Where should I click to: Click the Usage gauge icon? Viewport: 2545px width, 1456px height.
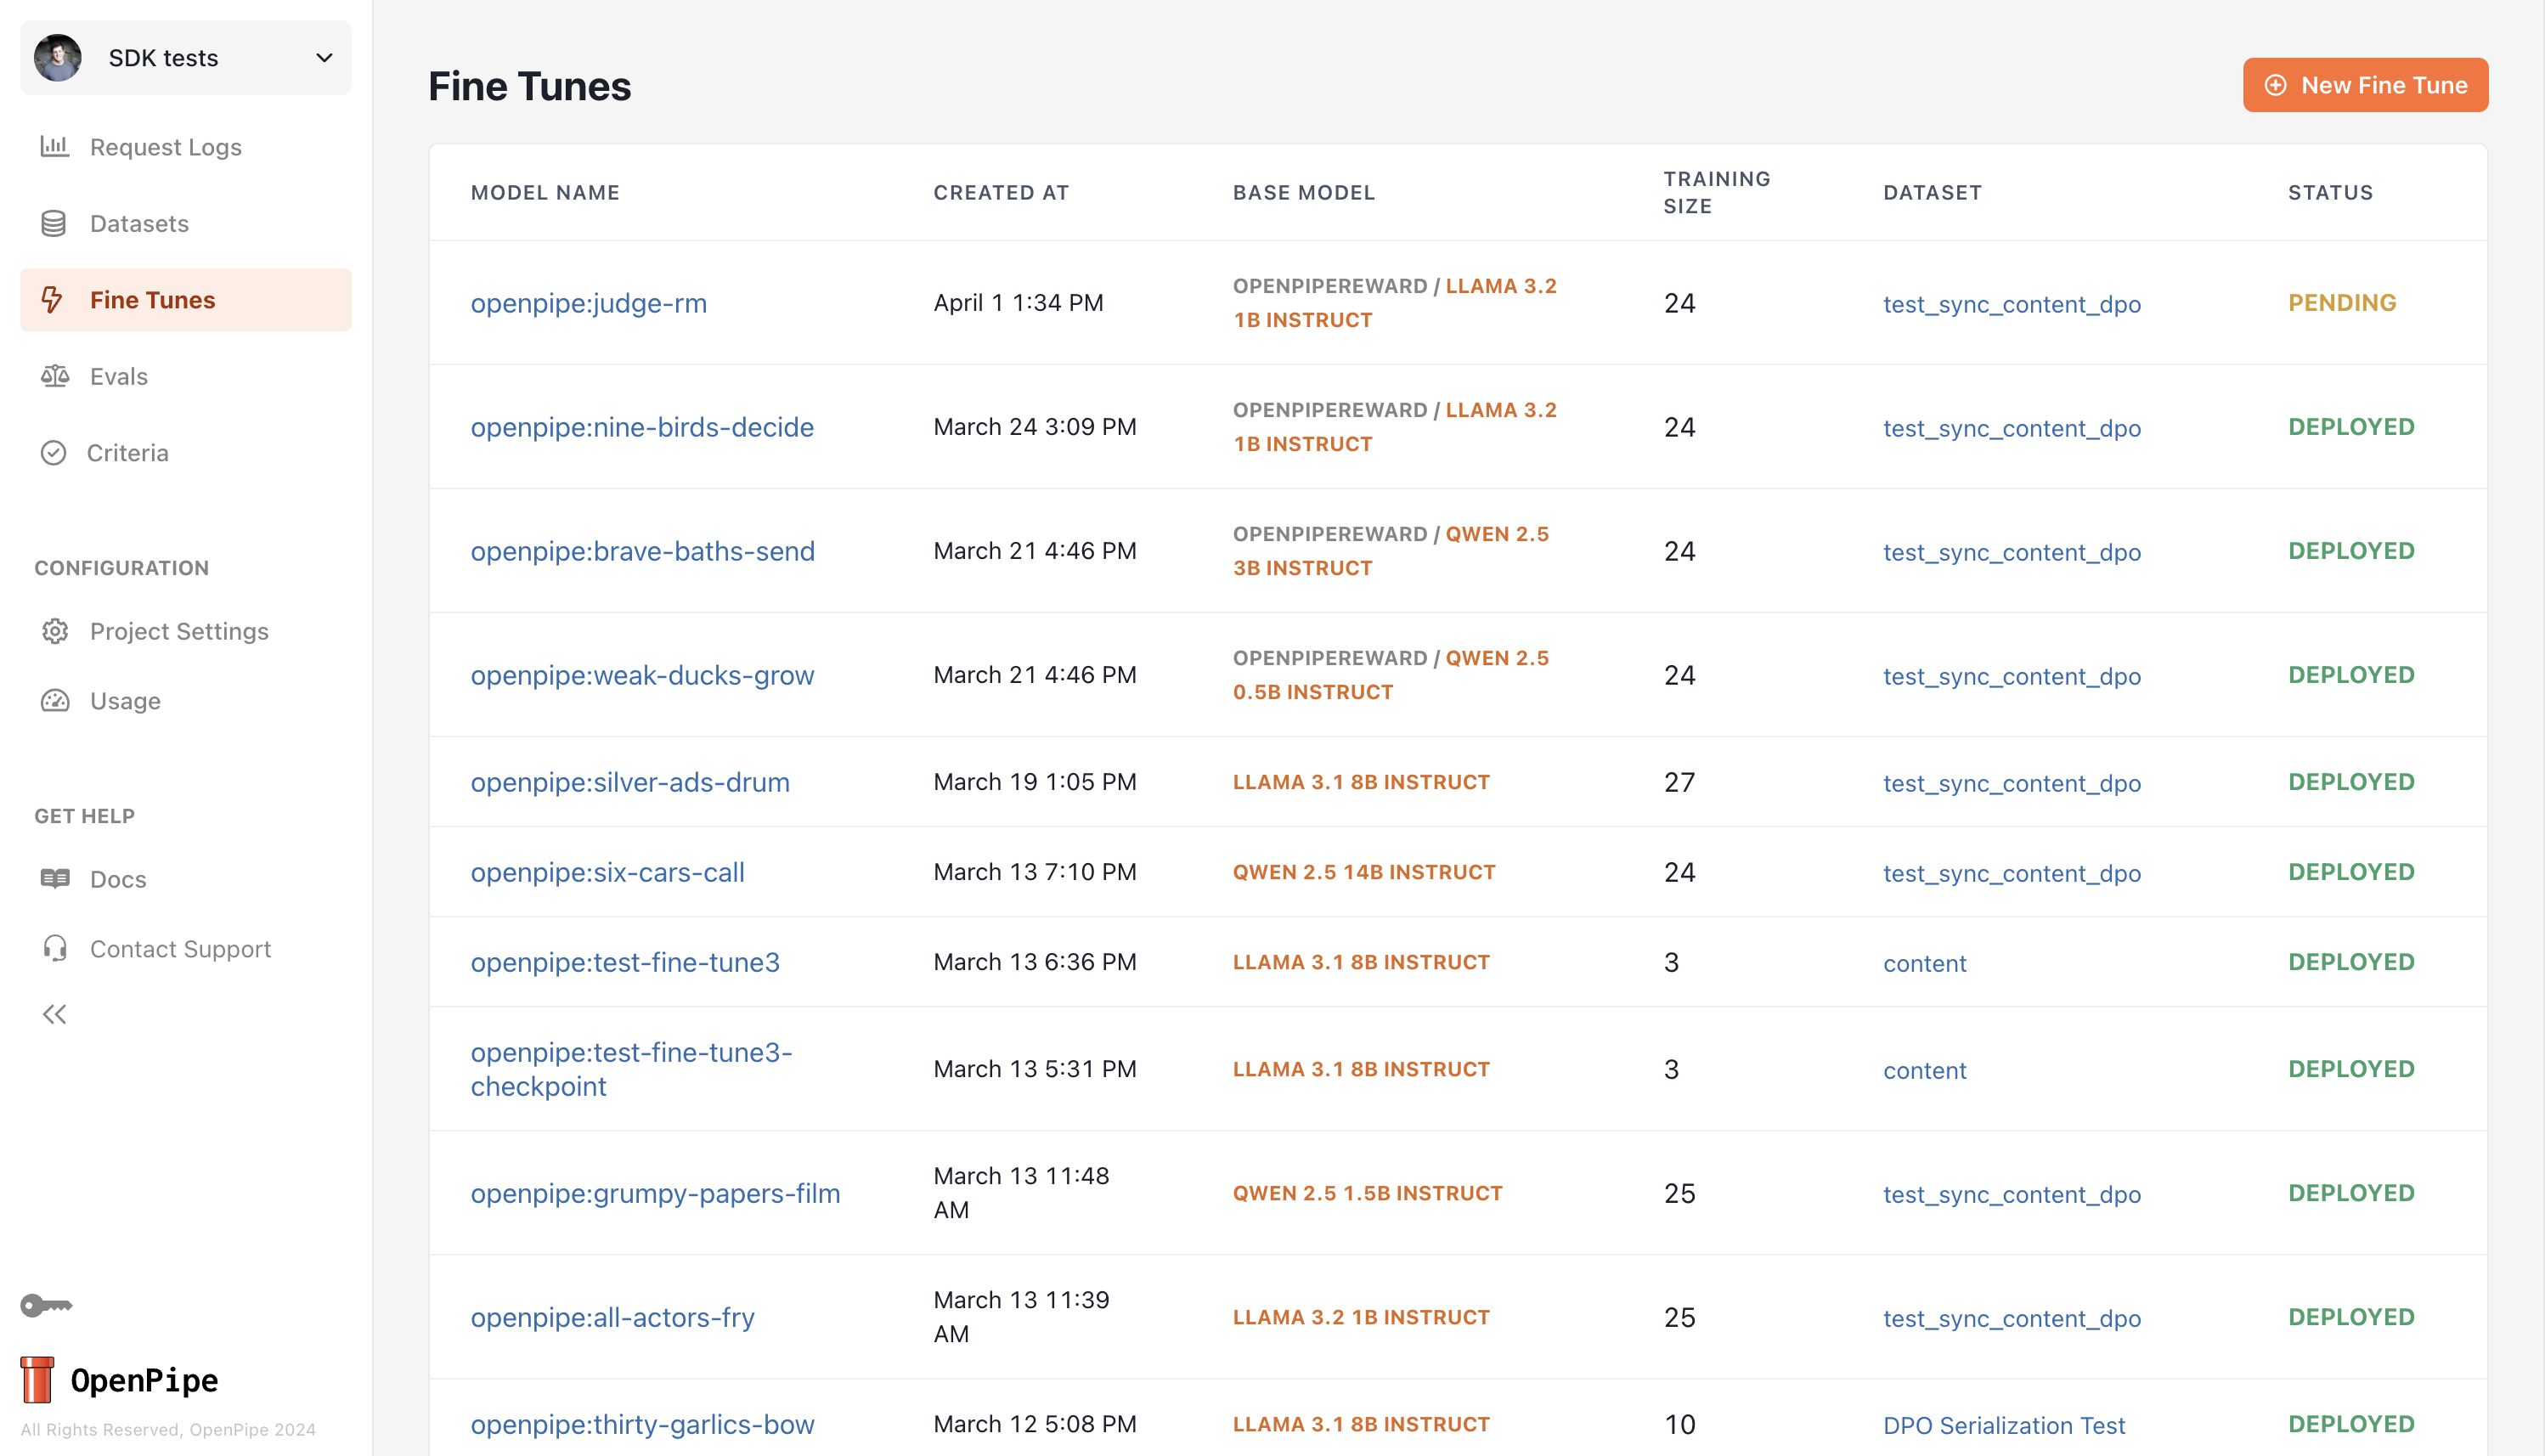(x=54, y=700)
